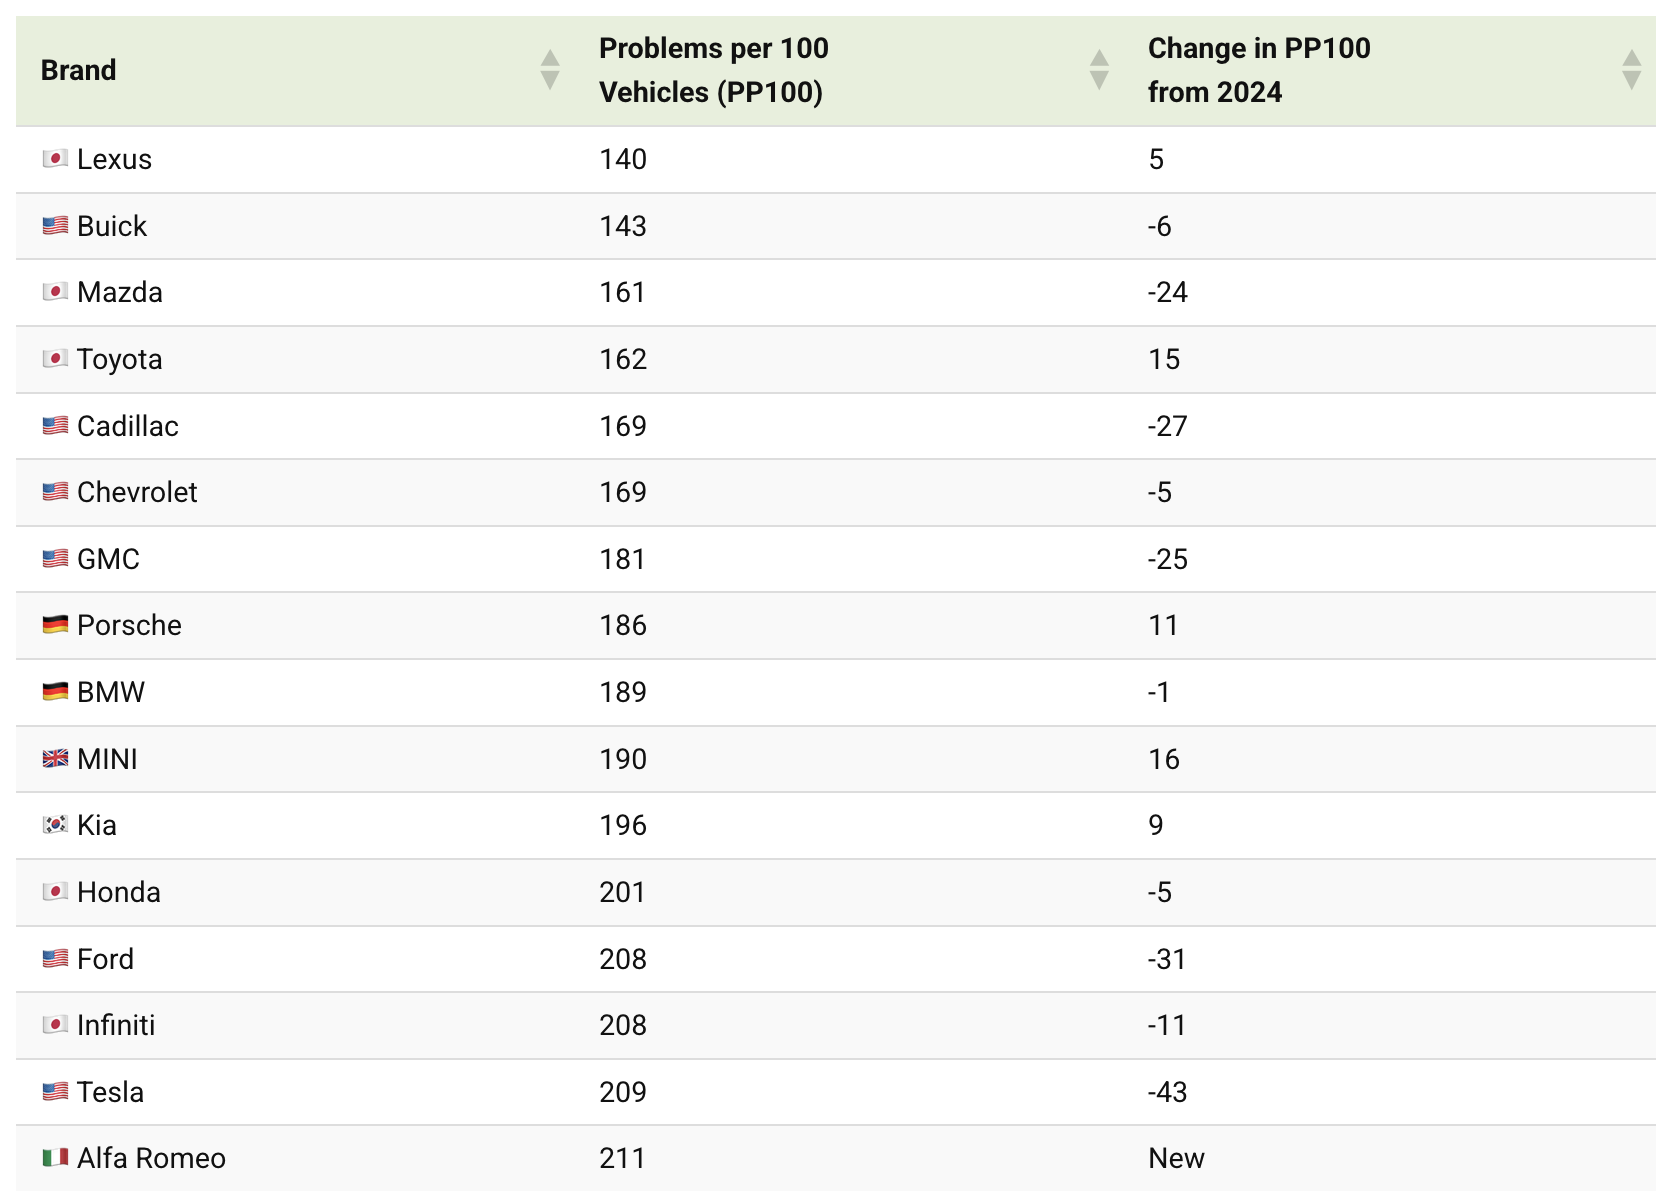Click Japan flag icon beside Lexus
Image resolution: width=1664 pixels, height=1194 pixels.
[x=55, y=159]
